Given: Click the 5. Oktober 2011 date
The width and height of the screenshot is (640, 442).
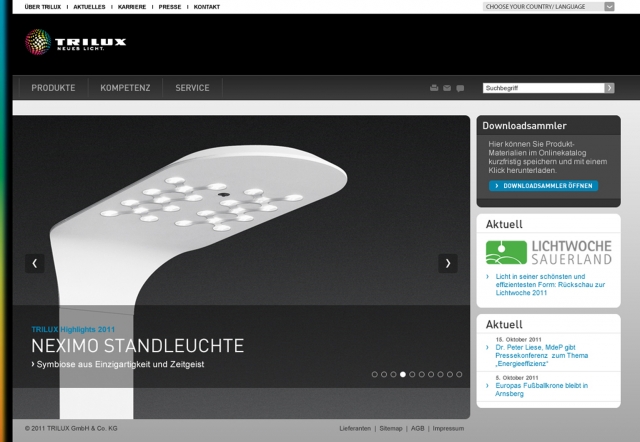Looking at the screenshot, I should click(x=517, y=378).
